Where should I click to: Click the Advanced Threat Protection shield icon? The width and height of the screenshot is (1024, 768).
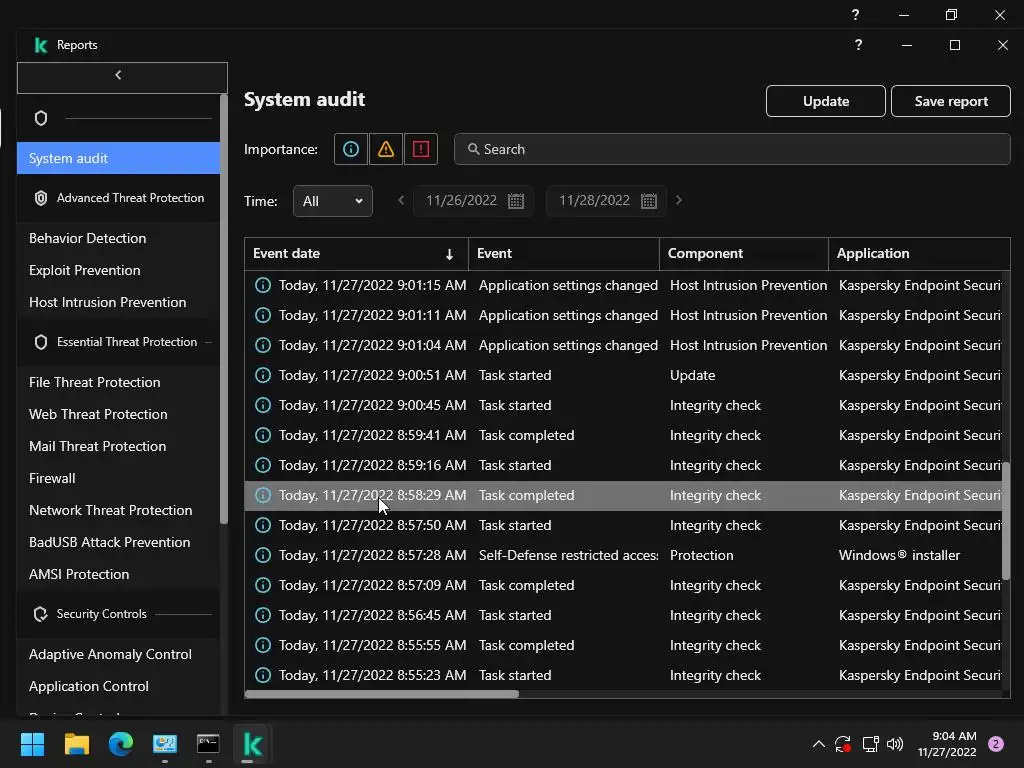click(40, 198)
